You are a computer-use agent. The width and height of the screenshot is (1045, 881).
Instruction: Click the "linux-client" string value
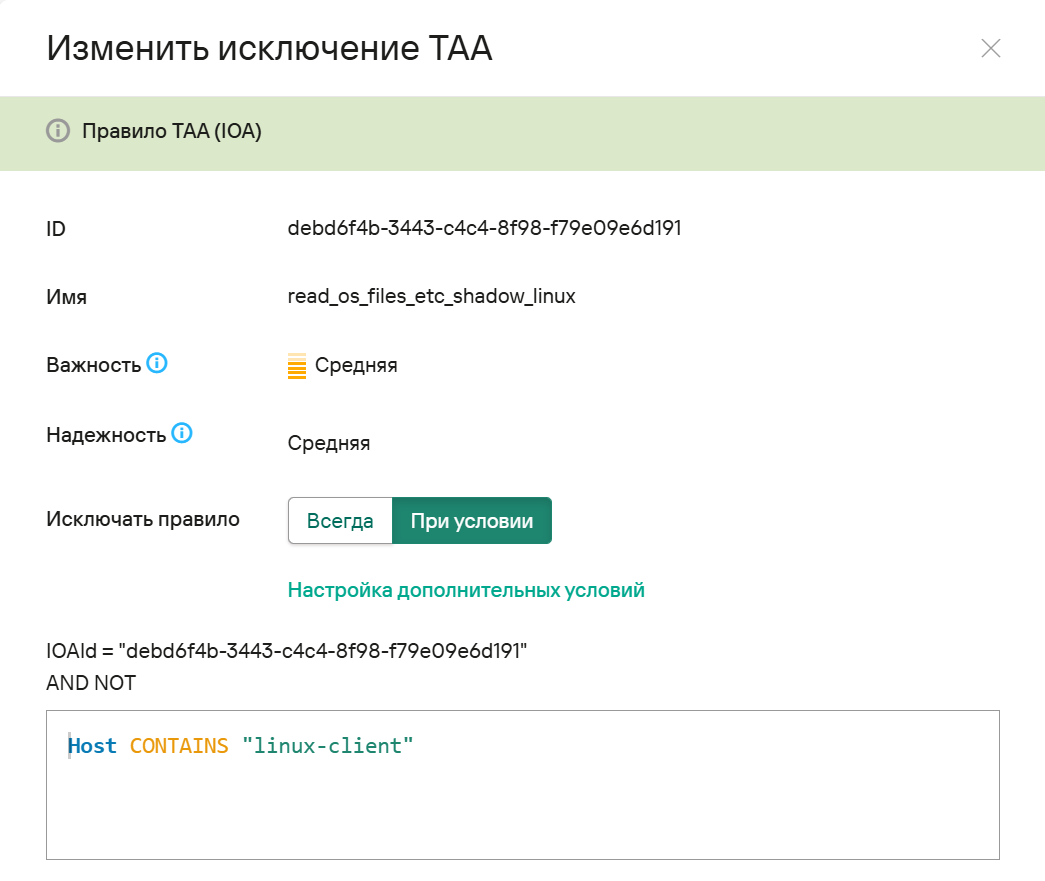coord(327,746)
